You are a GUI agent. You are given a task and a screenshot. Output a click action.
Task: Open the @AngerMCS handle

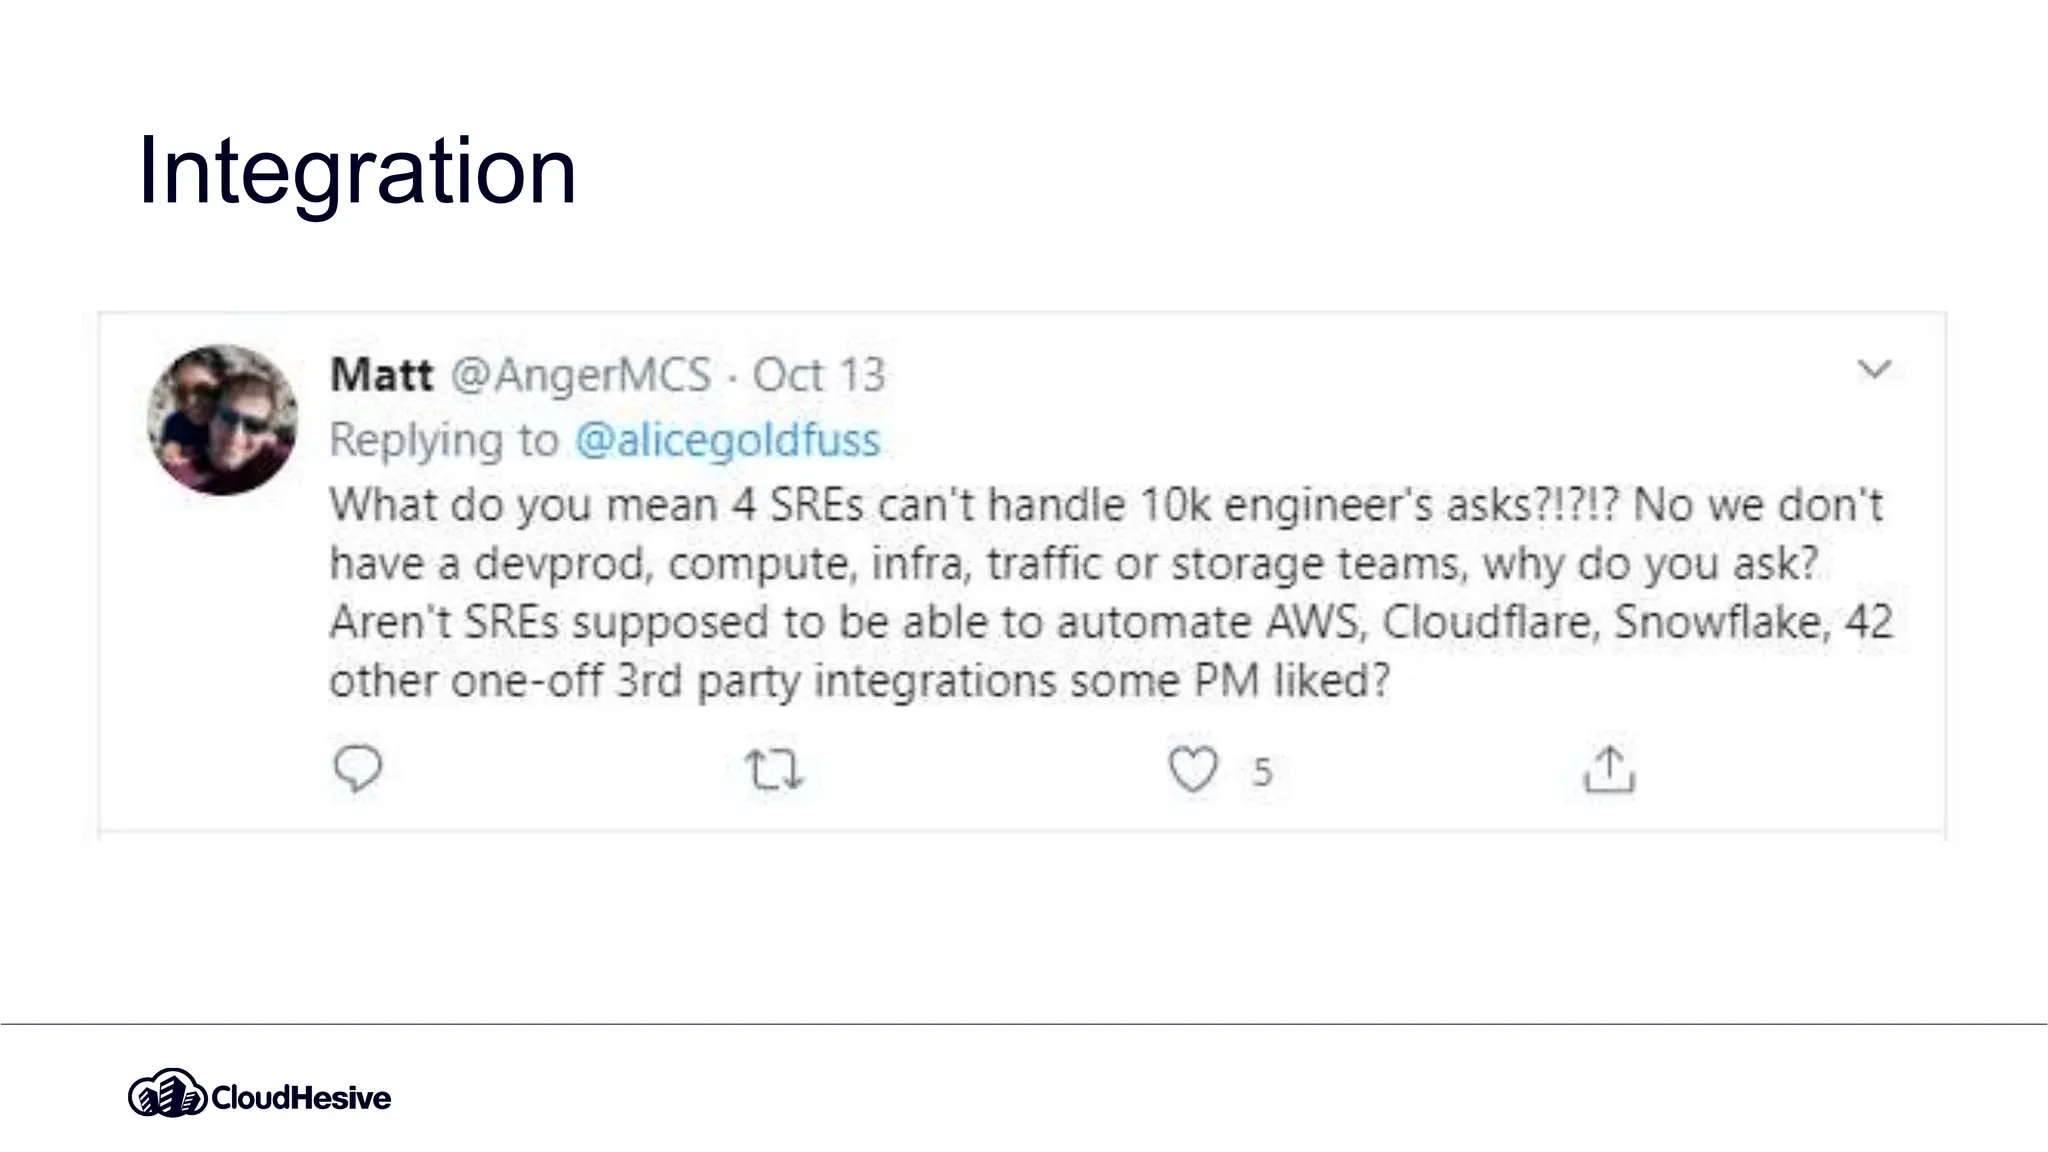(580, 375)
